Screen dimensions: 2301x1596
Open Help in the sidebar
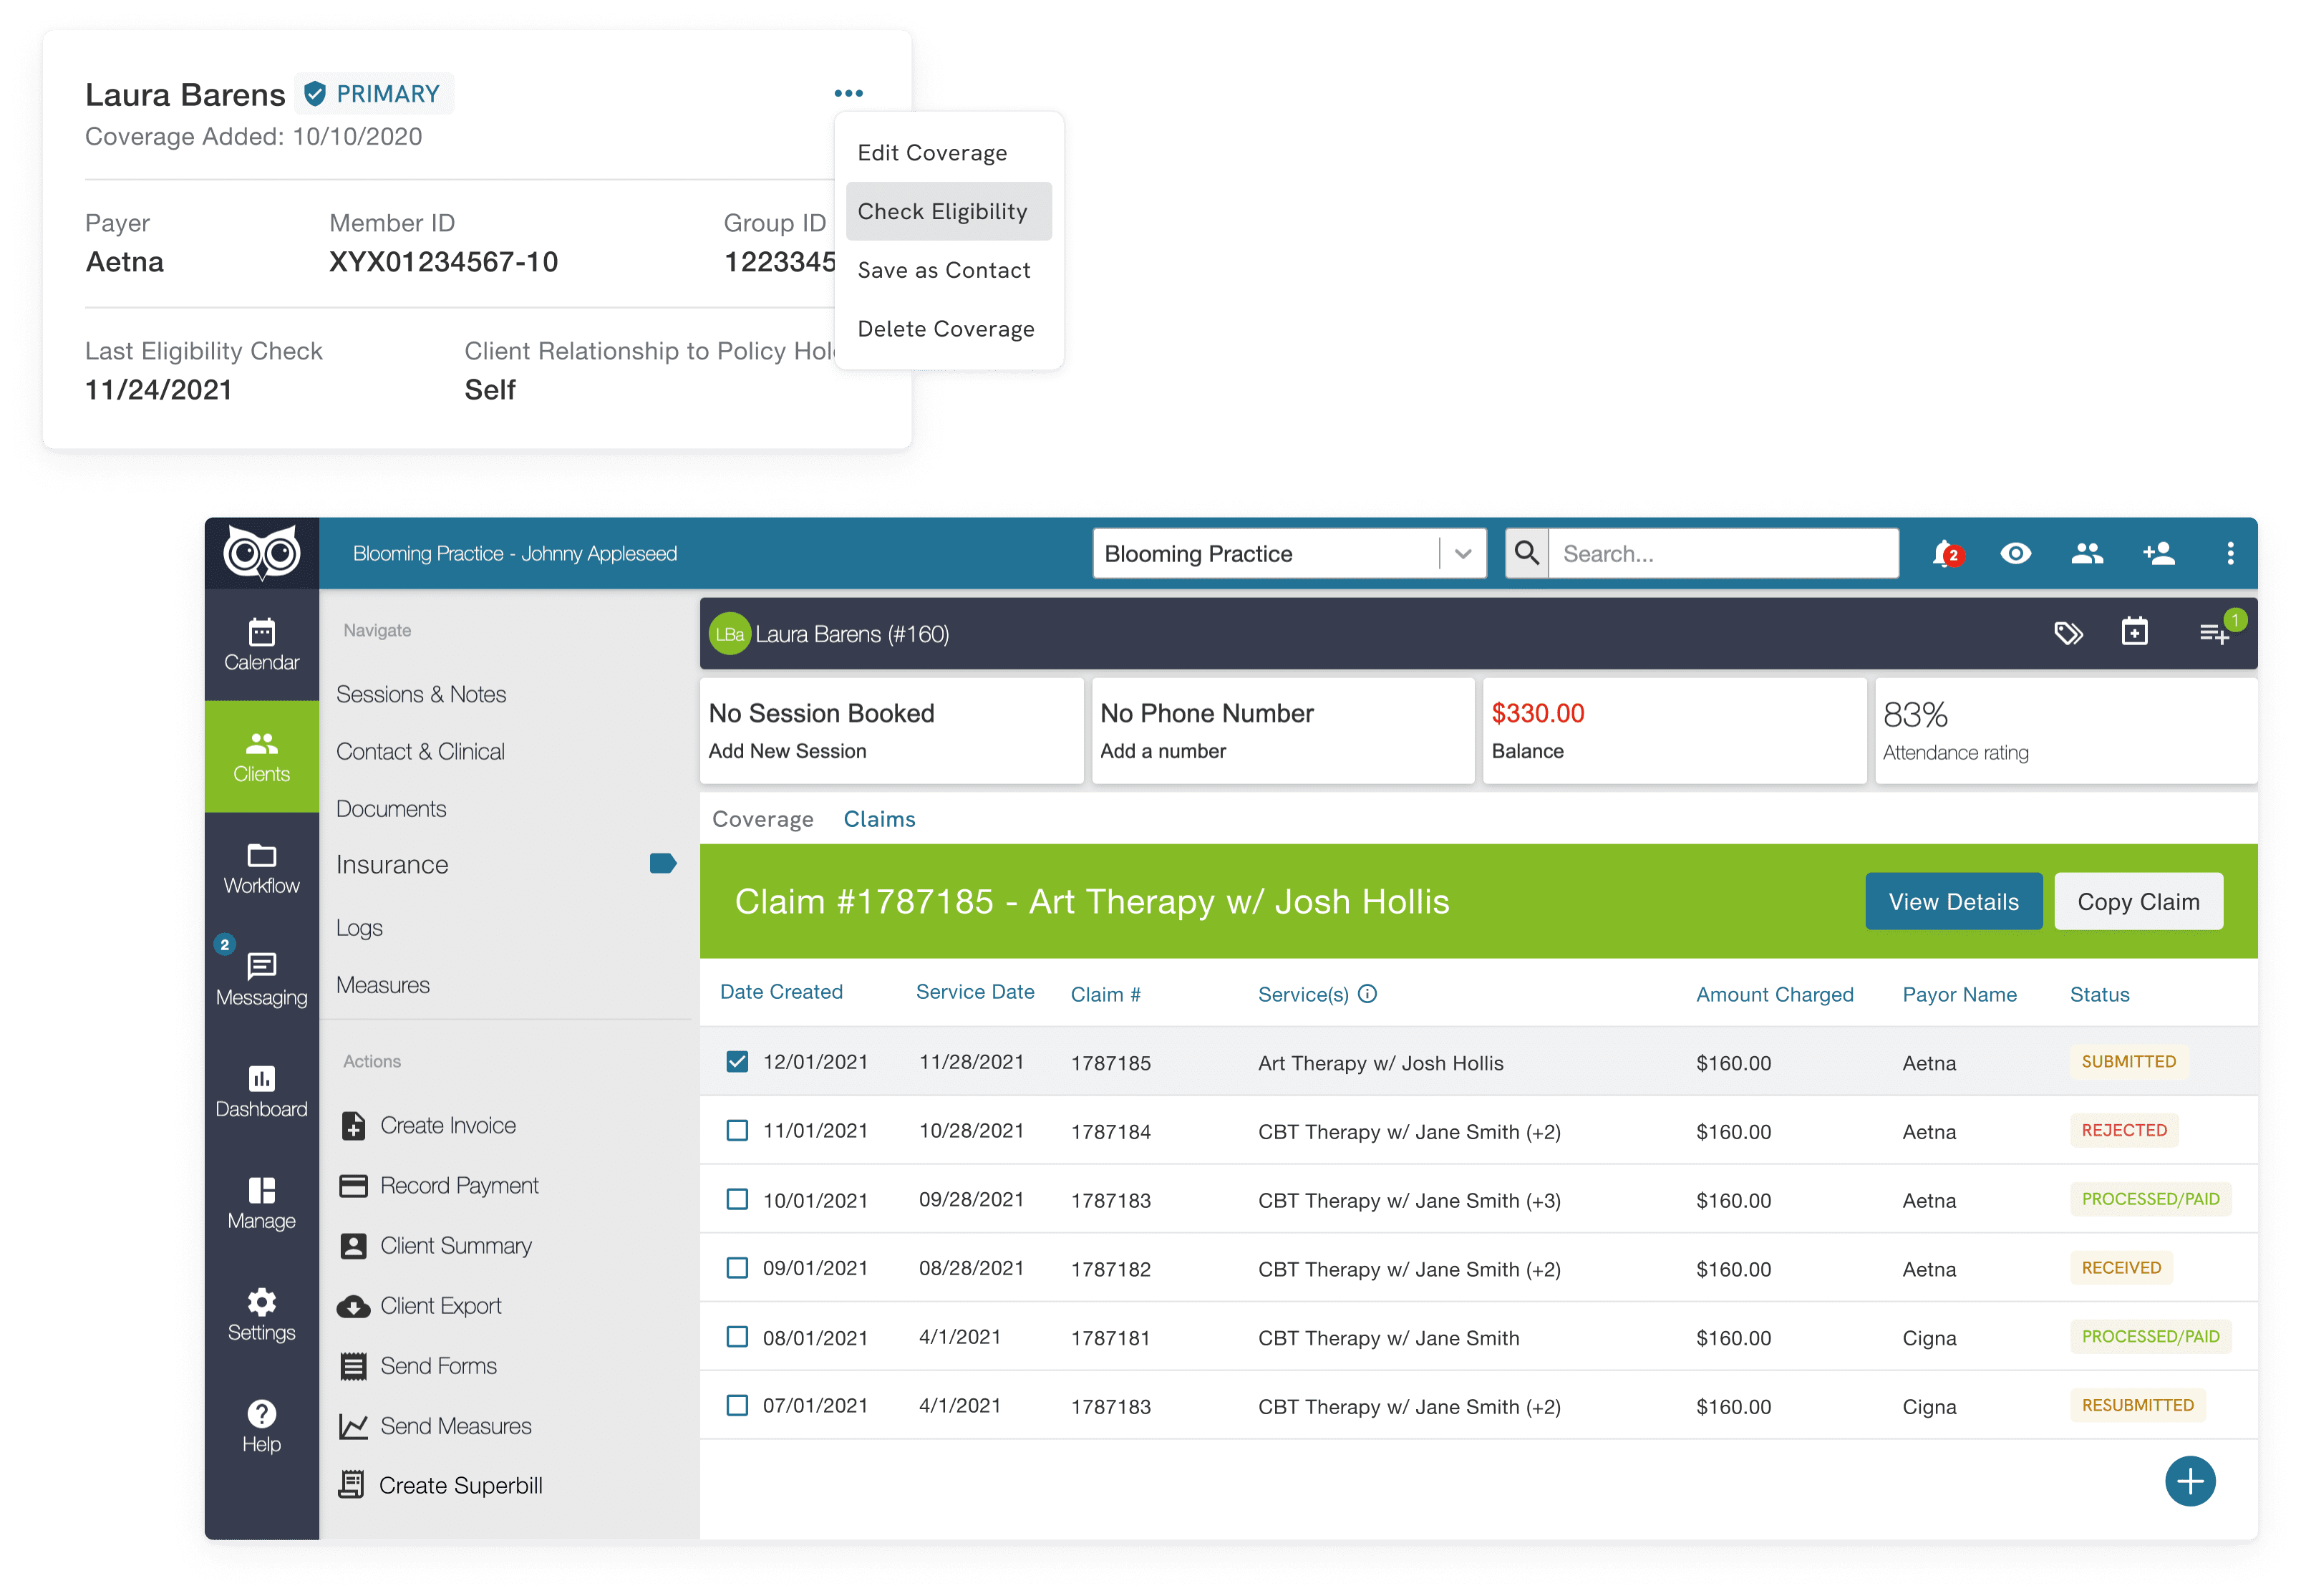[262, 1427]
